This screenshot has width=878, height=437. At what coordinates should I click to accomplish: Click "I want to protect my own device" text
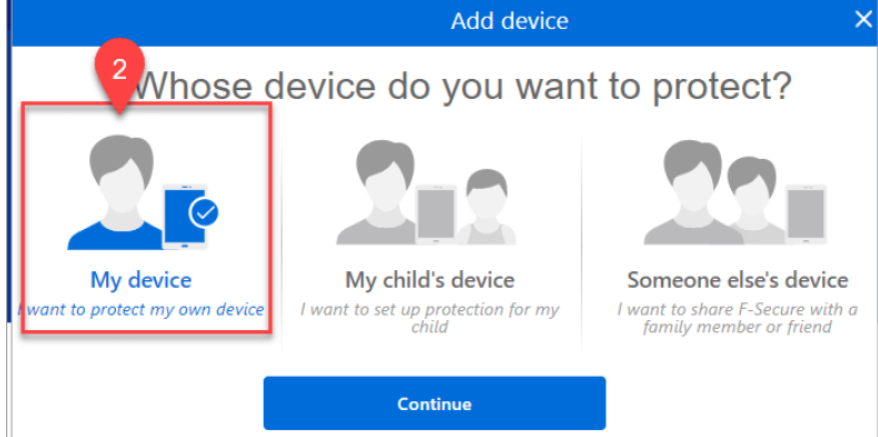(x=141, y=309)
